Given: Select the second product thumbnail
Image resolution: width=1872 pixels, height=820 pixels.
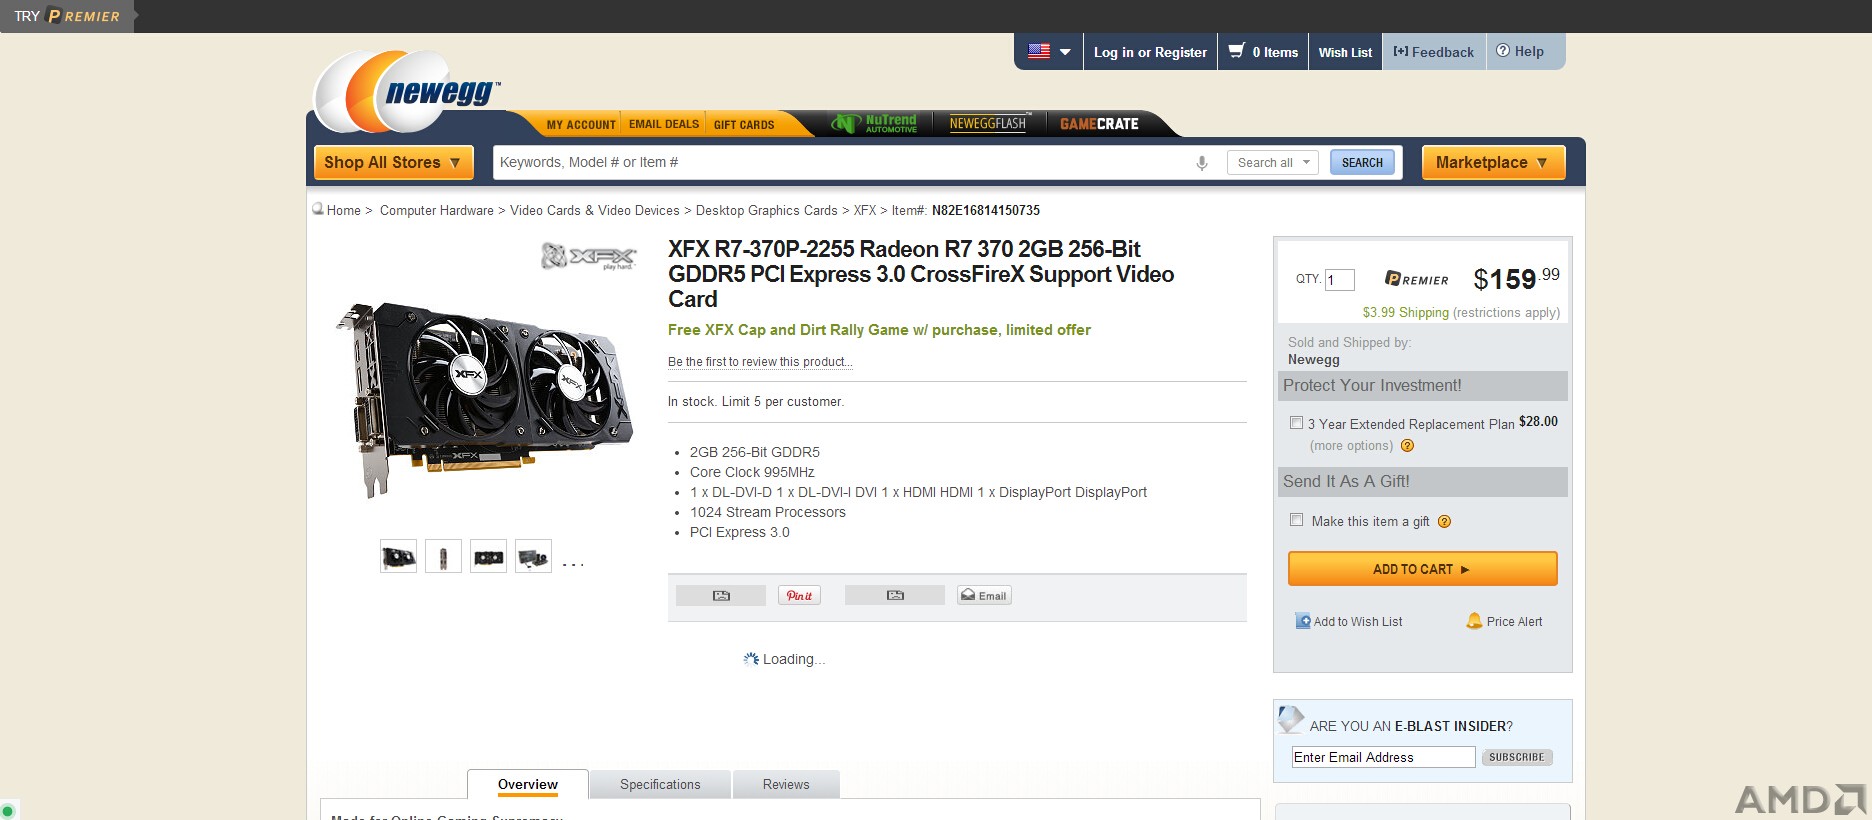Looking at the screenshot, I should pyautogui.click(x=443, y=556).
